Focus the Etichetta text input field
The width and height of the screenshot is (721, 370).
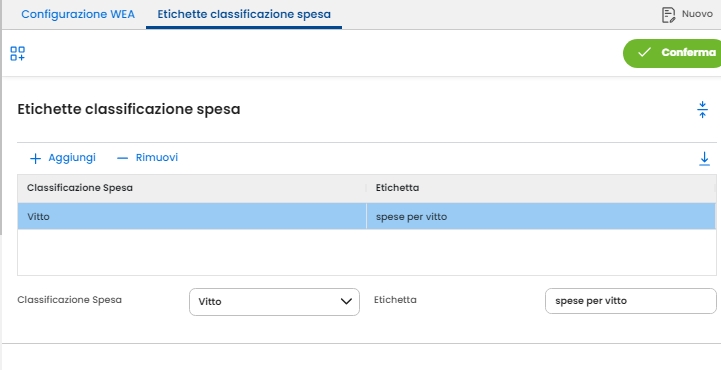coord(630,301)
